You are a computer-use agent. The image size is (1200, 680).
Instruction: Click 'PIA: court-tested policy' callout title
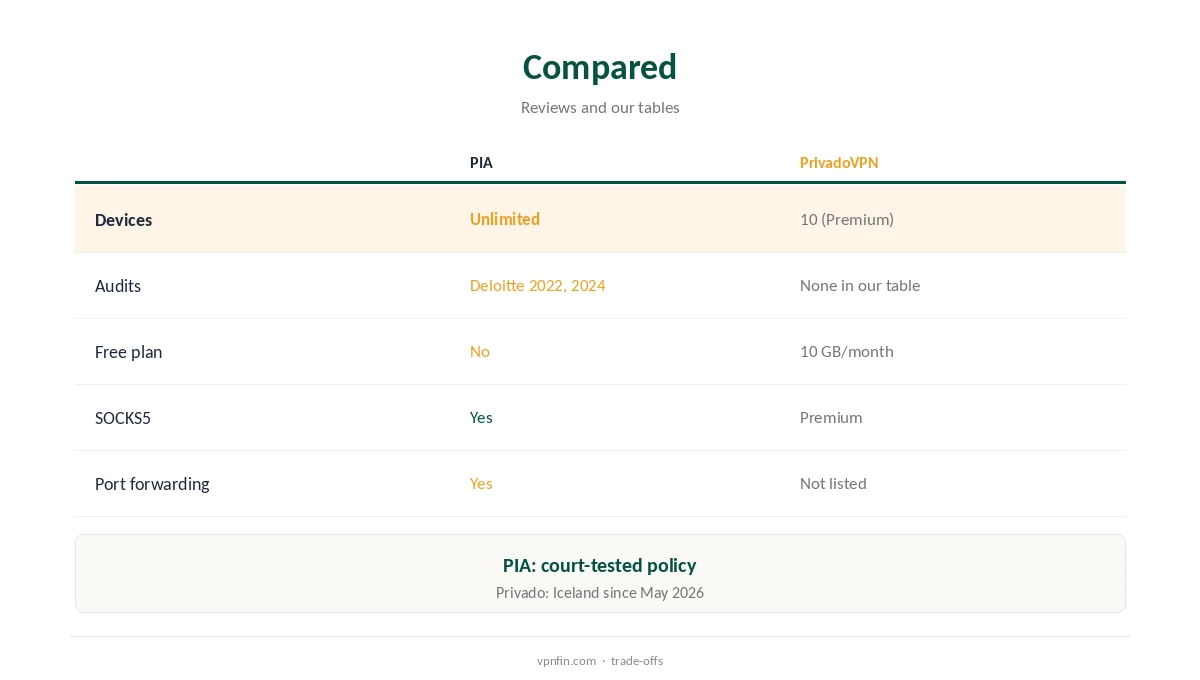[x=600, y=565]
